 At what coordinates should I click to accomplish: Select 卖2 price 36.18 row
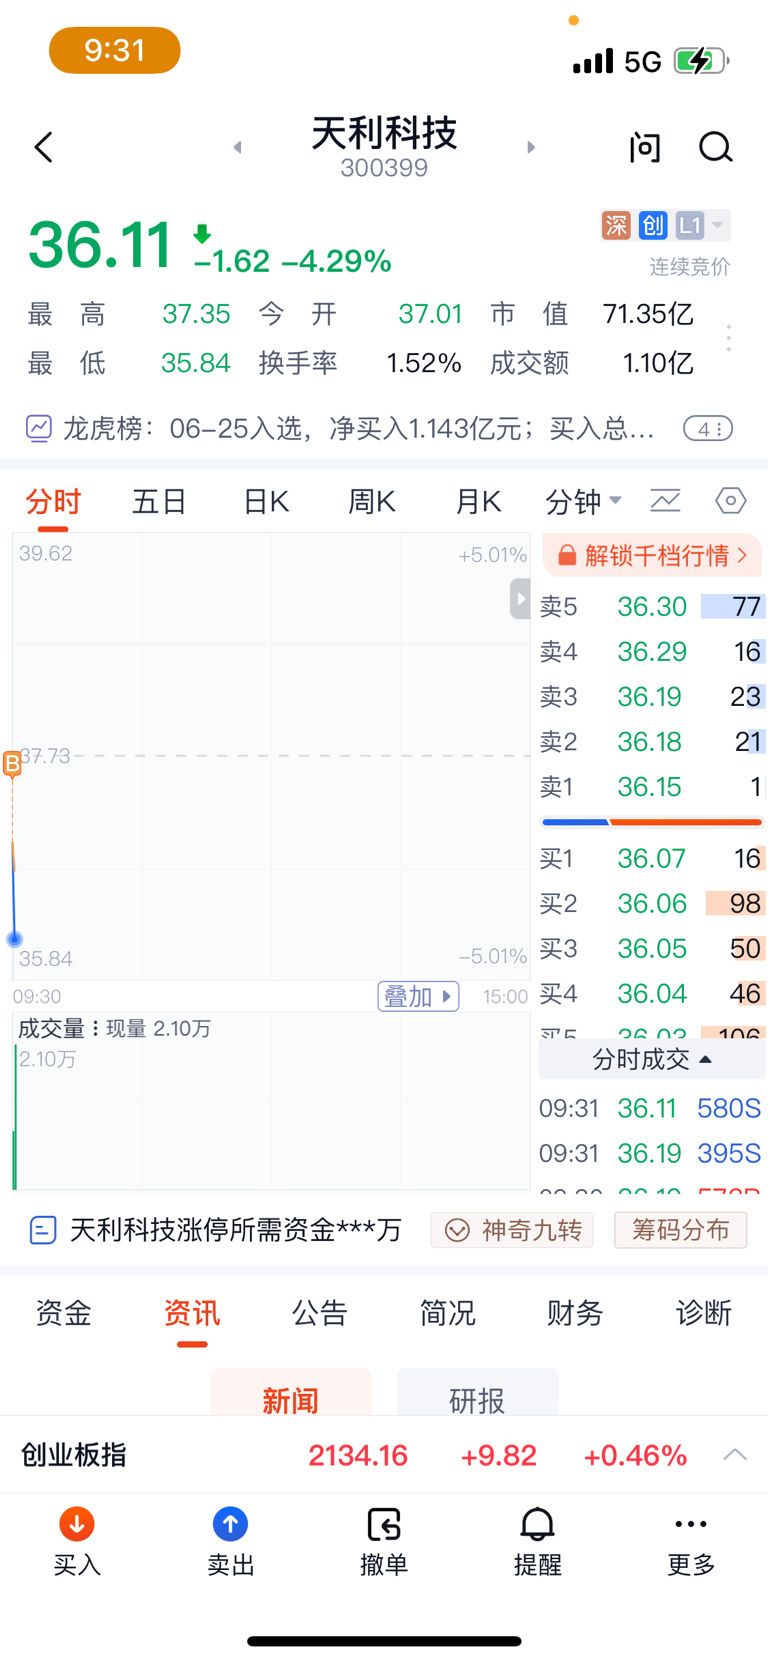(652, 741)
